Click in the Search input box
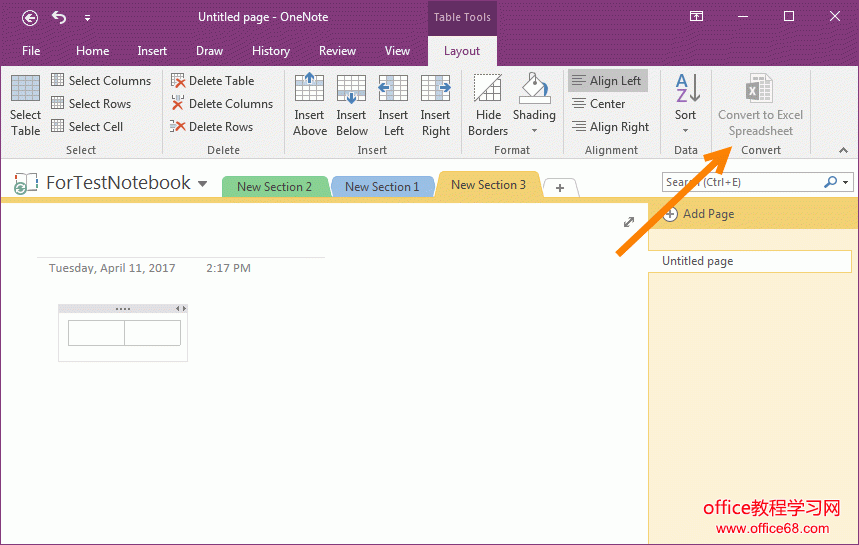The width and height of the screenshot is (859, 545). click(740, 183)
